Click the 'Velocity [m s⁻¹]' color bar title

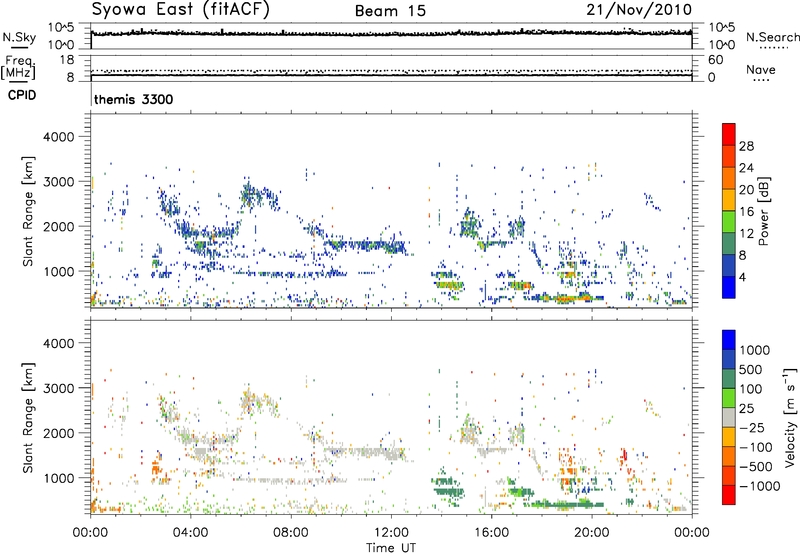pos(790,417)
